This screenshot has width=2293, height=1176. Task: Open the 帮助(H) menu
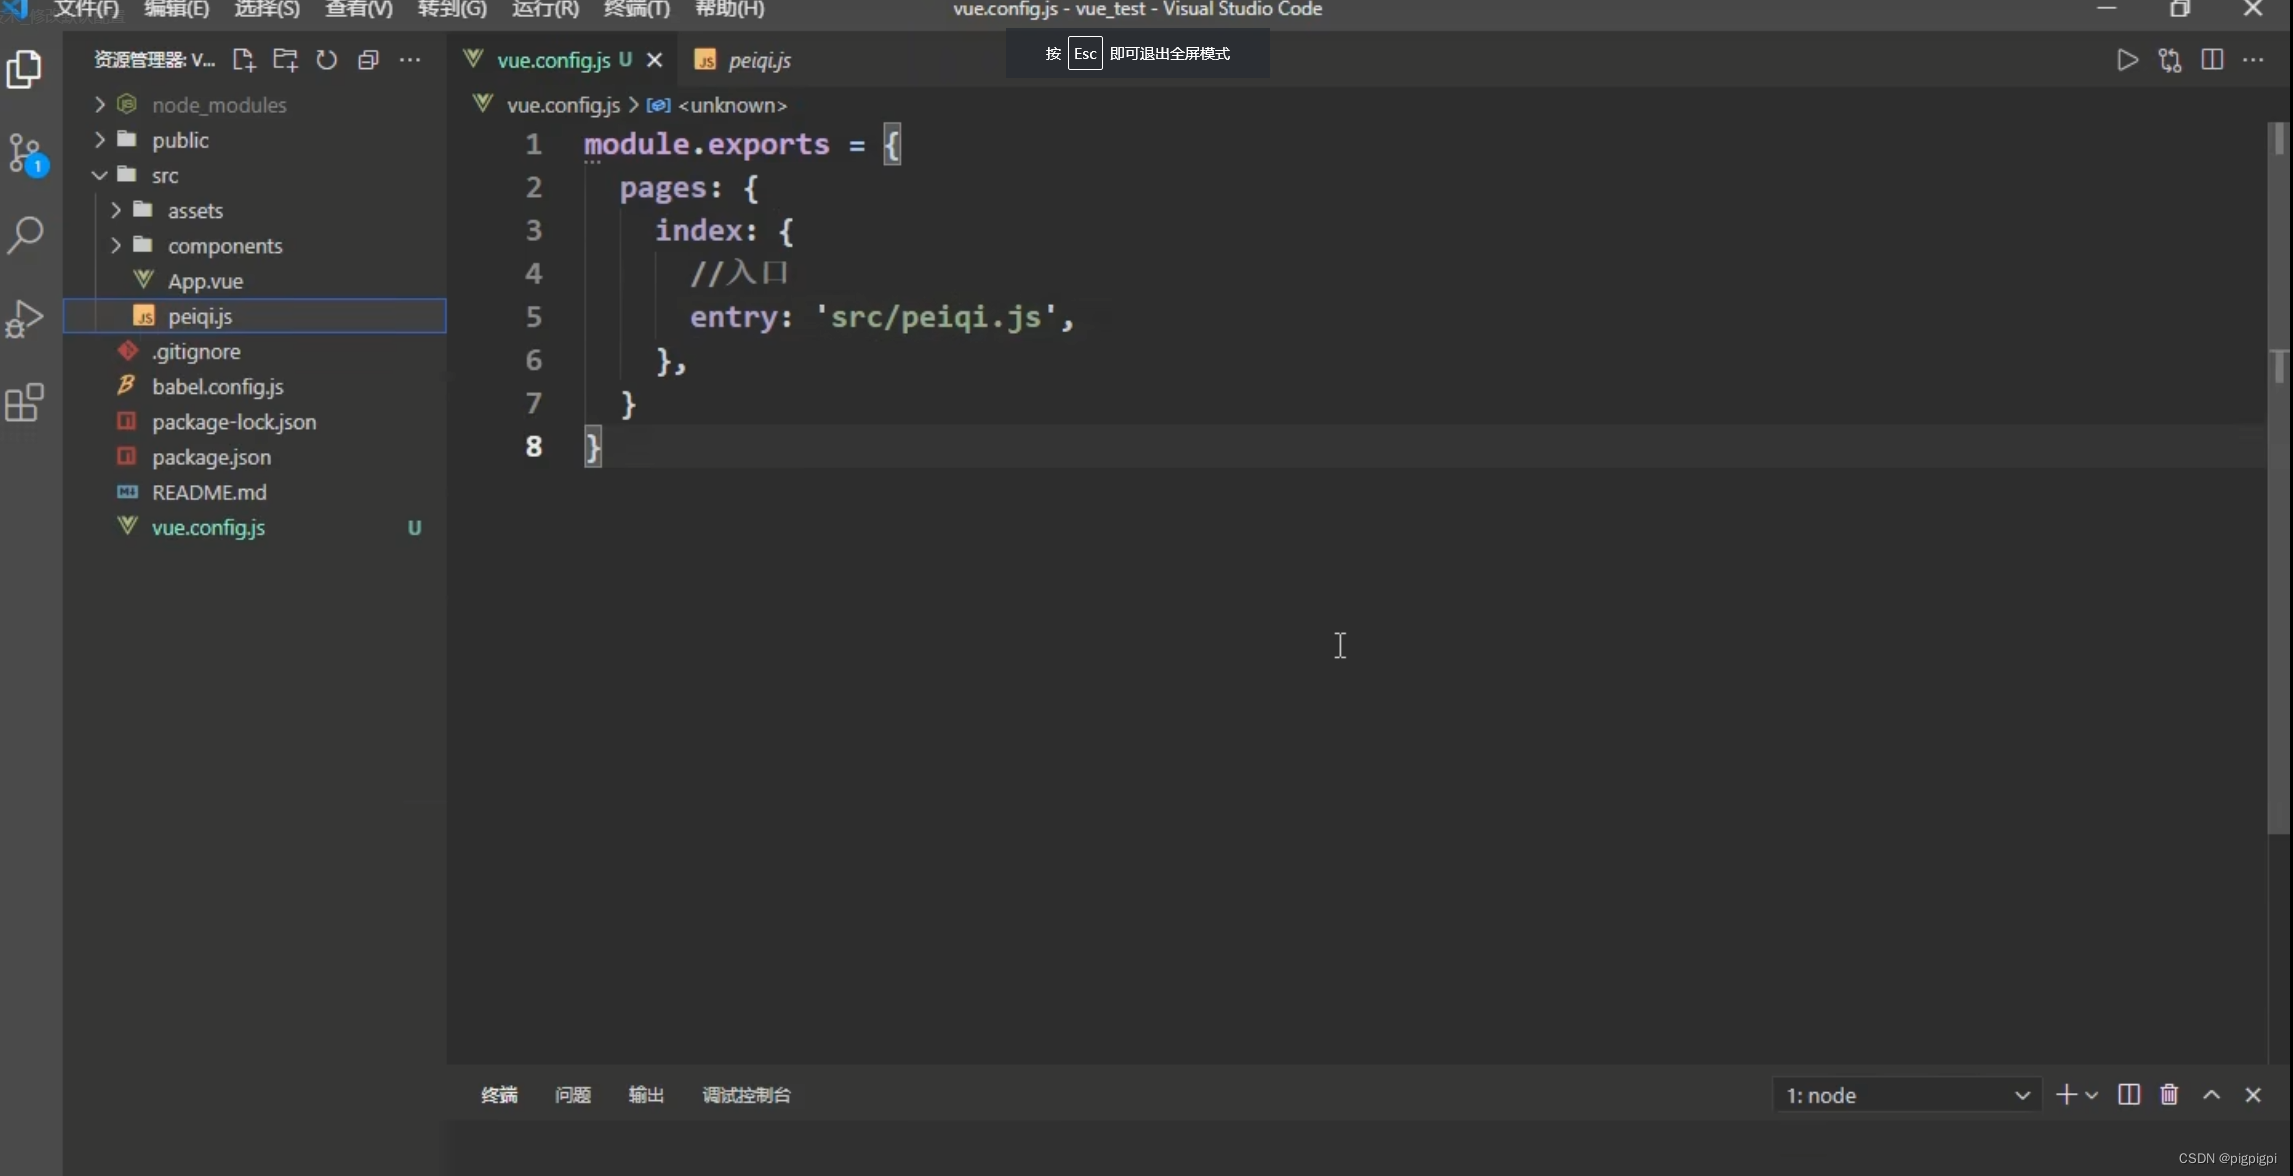click(x=730, y=9)
